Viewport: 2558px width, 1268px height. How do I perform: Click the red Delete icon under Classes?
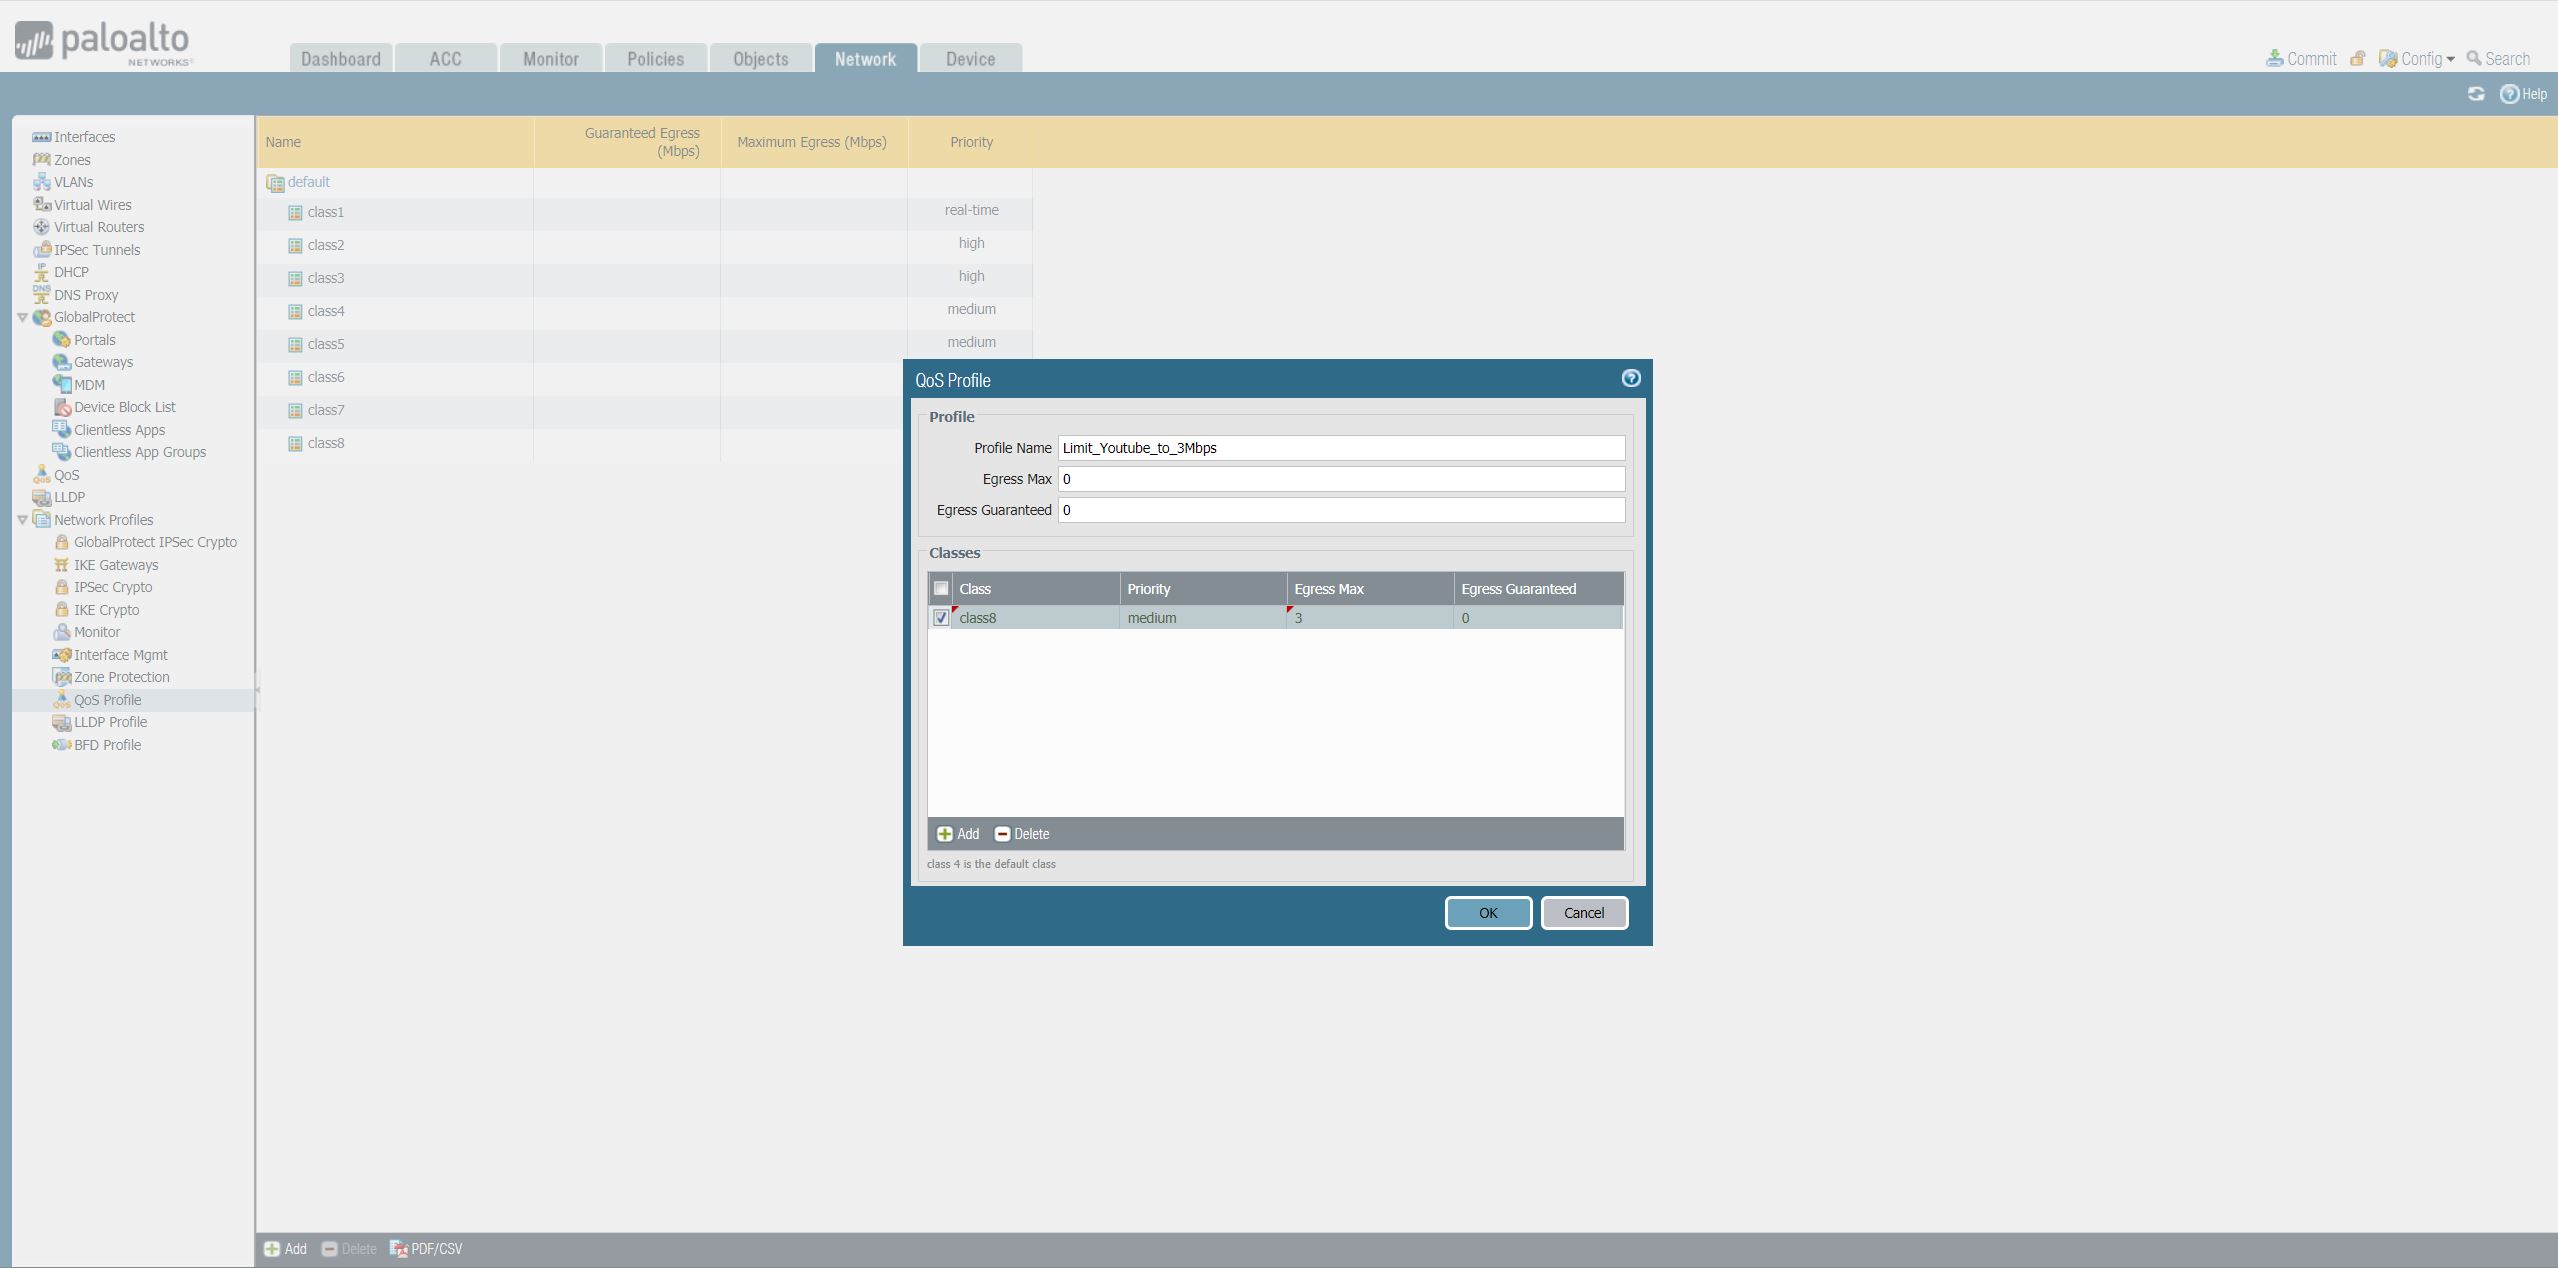pos(1002,834)
